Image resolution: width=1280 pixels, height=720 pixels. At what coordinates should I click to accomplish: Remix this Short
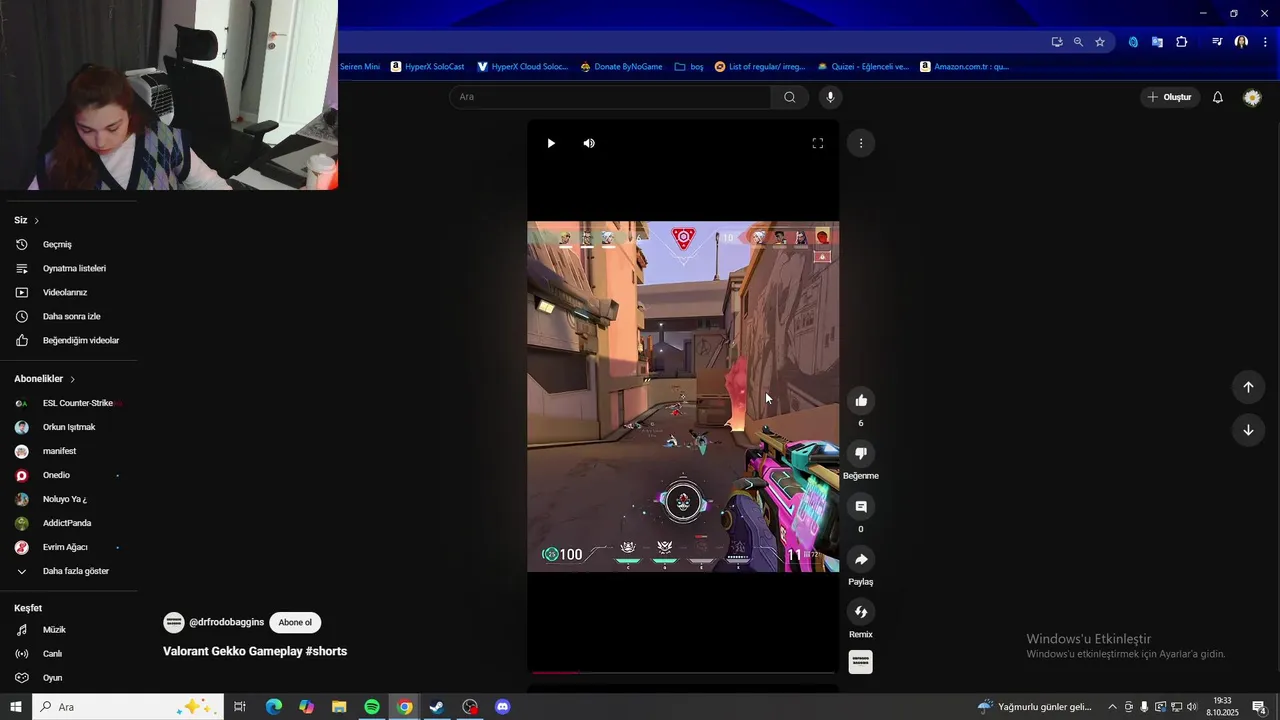click(x=861, y=612)
